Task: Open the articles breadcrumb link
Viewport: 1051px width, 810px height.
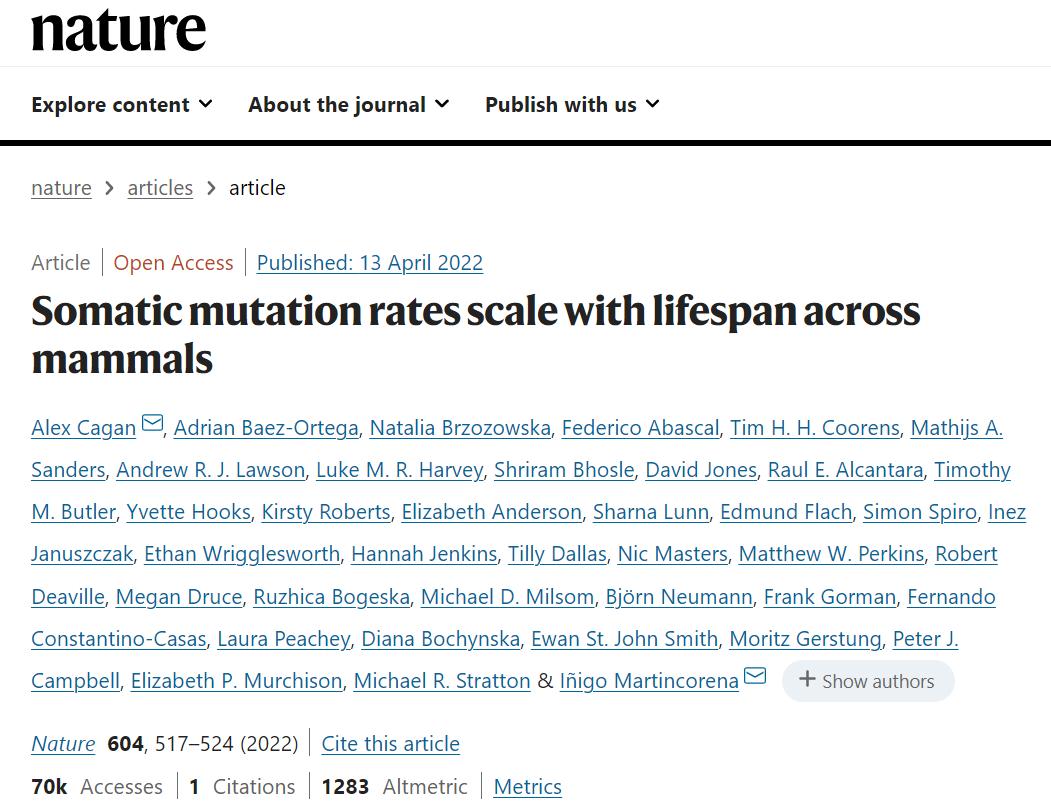Action: coord(160,188)
